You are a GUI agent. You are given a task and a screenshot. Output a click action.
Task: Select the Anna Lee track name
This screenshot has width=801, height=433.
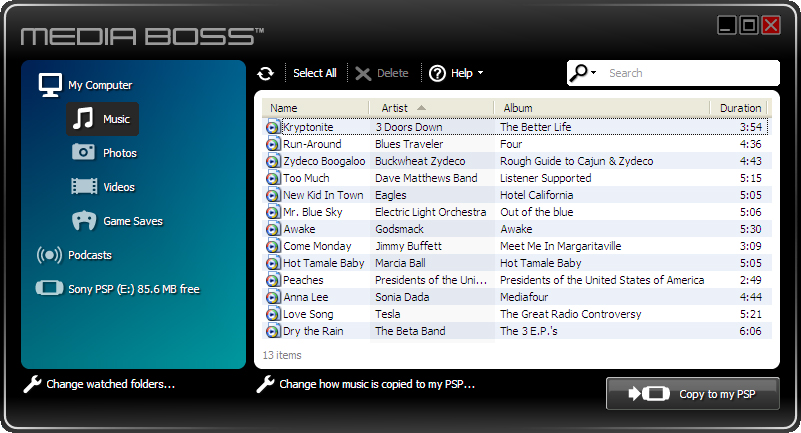[x=305, y=297]
